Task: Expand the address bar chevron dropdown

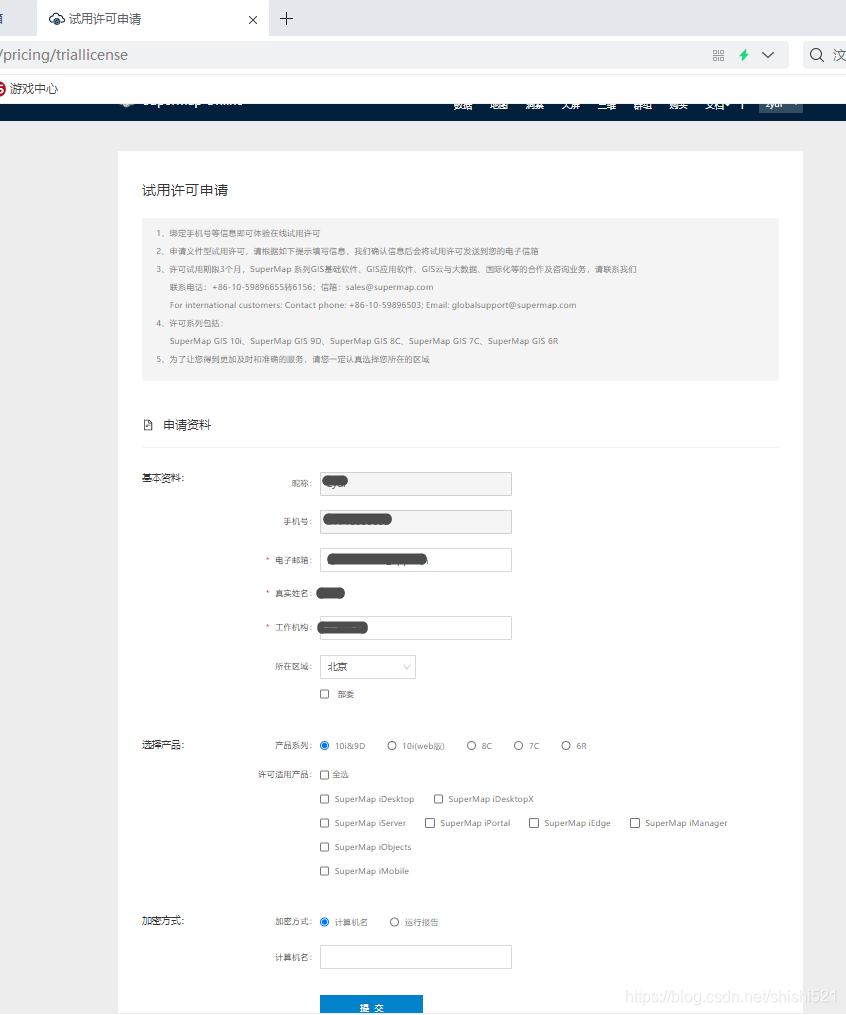Action: click(768, 55)
